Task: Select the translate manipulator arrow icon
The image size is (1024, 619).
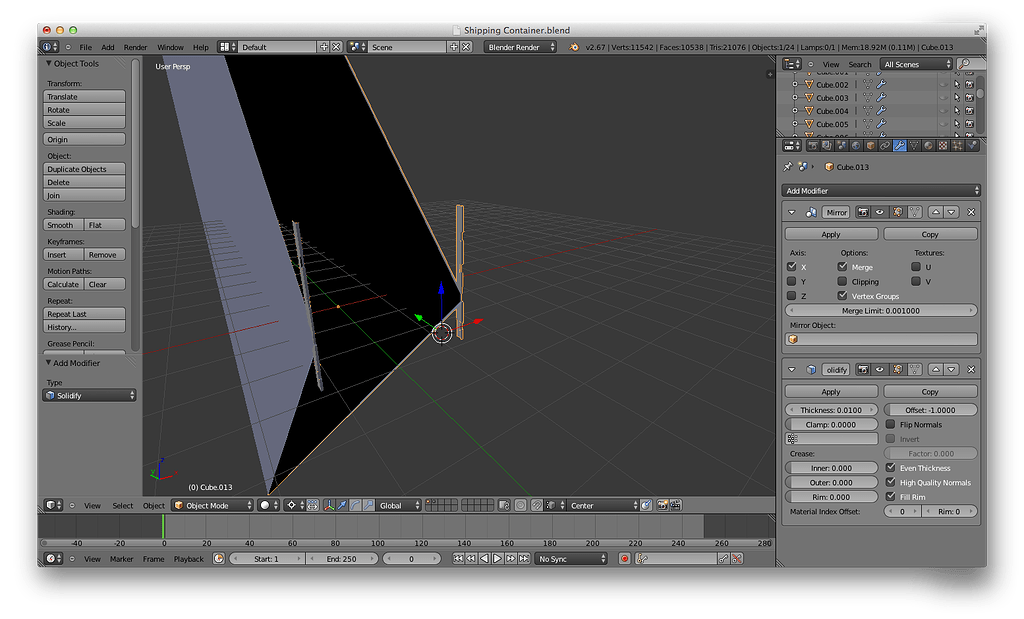Action: point(342,505)
